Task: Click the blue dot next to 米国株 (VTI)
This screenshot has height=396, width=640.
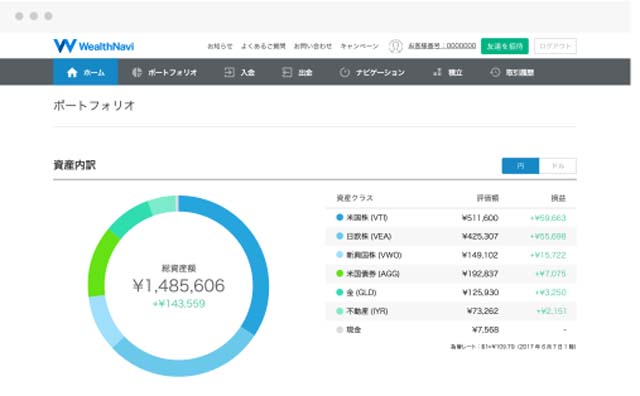Action: tap(340, 217)
